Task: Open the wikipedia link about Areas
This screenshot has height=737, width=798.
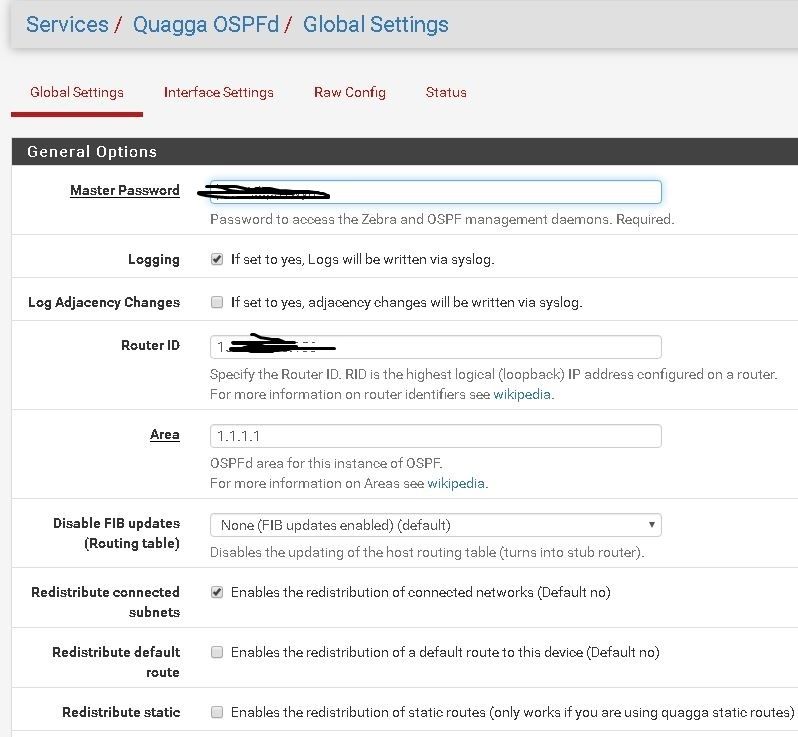Action: [456, 483]
